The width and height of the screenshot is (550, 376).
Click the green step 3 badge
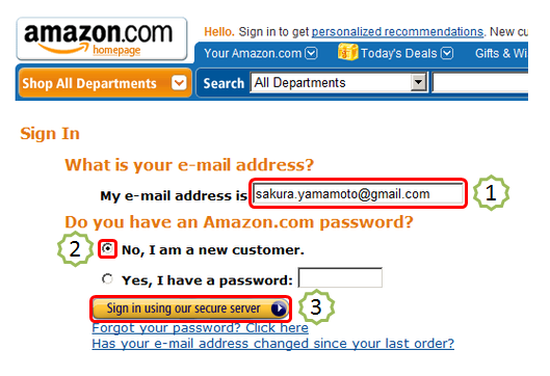[316, 307]
